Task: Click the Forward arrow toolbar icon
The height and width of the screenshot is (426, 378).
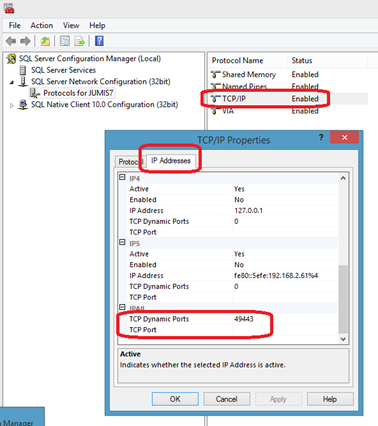Action: point(25,41)
